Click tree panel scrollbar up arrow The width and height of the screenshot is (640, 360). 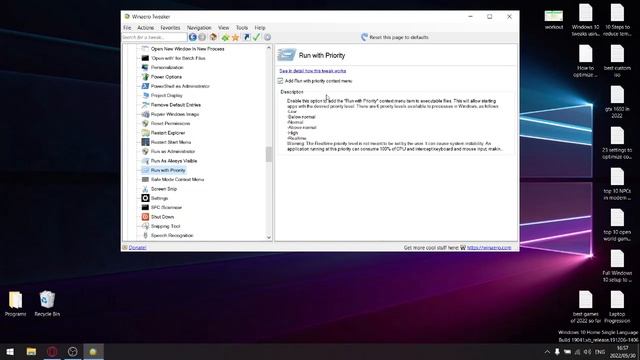pyautogui.click(x=269, y=48)
